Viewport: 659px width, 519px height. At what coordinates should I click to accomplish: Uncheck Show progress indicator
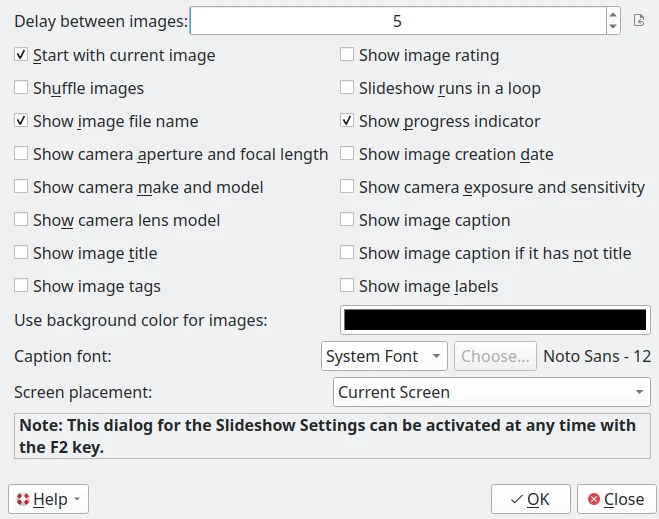[347, 121]
